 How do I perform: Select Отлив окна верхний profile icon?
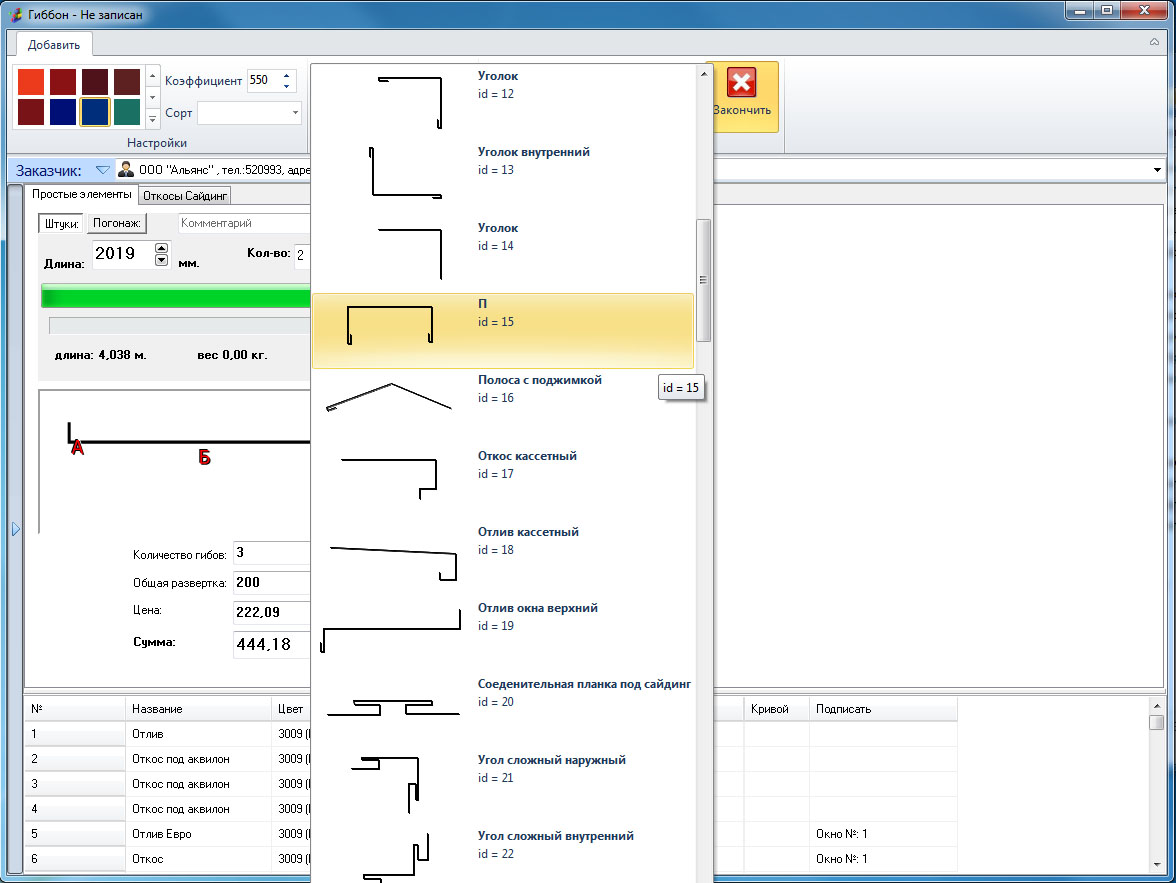[391, 630]
